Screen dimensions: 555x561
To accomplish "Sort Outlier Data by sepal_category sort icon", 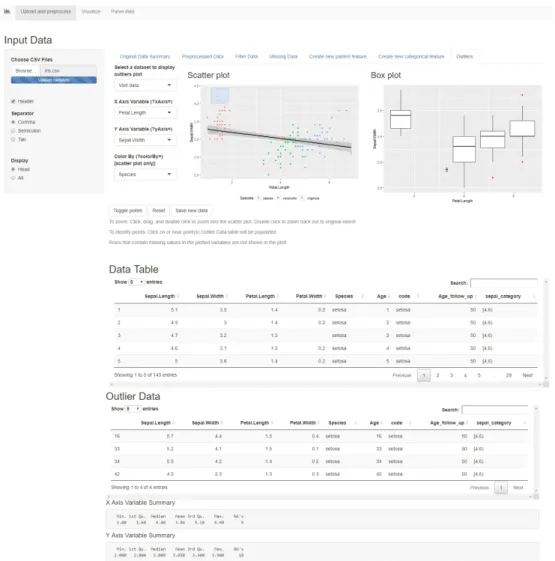I will point(525,423).
